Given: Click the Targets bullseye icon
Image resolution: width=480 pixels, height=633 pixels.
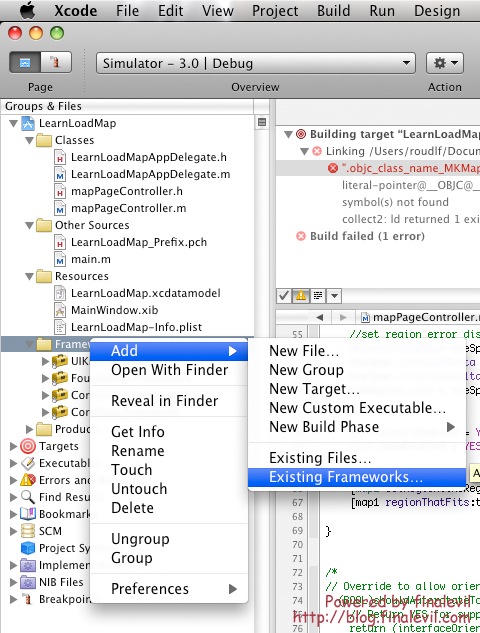Looking at the screenshot, I should pos(28,446).
